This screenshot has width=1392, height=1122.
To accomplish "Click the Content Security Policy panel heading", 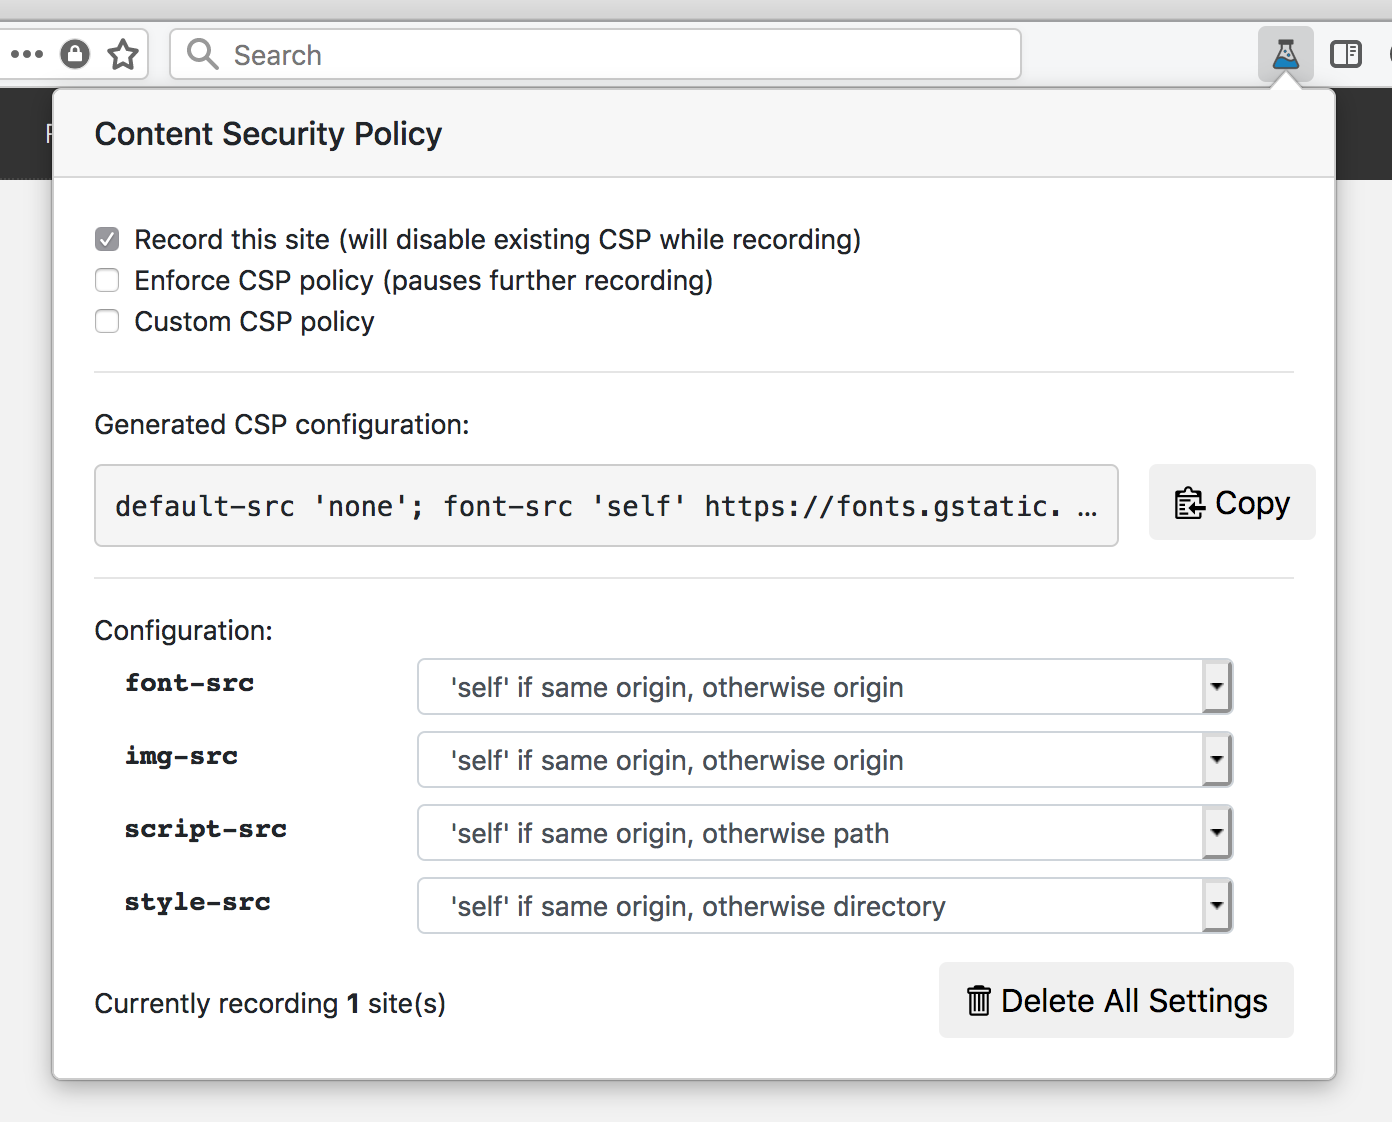I will pyautogui.click(x=268, y=134).
